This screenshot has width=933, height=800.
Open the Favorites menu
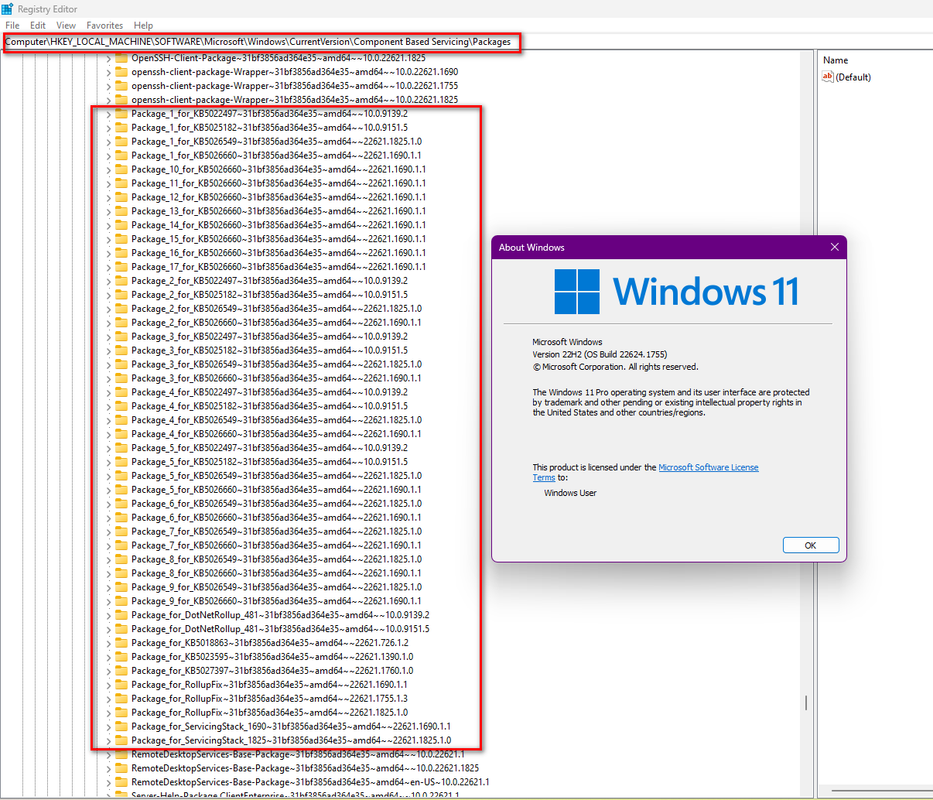point(105,26)
